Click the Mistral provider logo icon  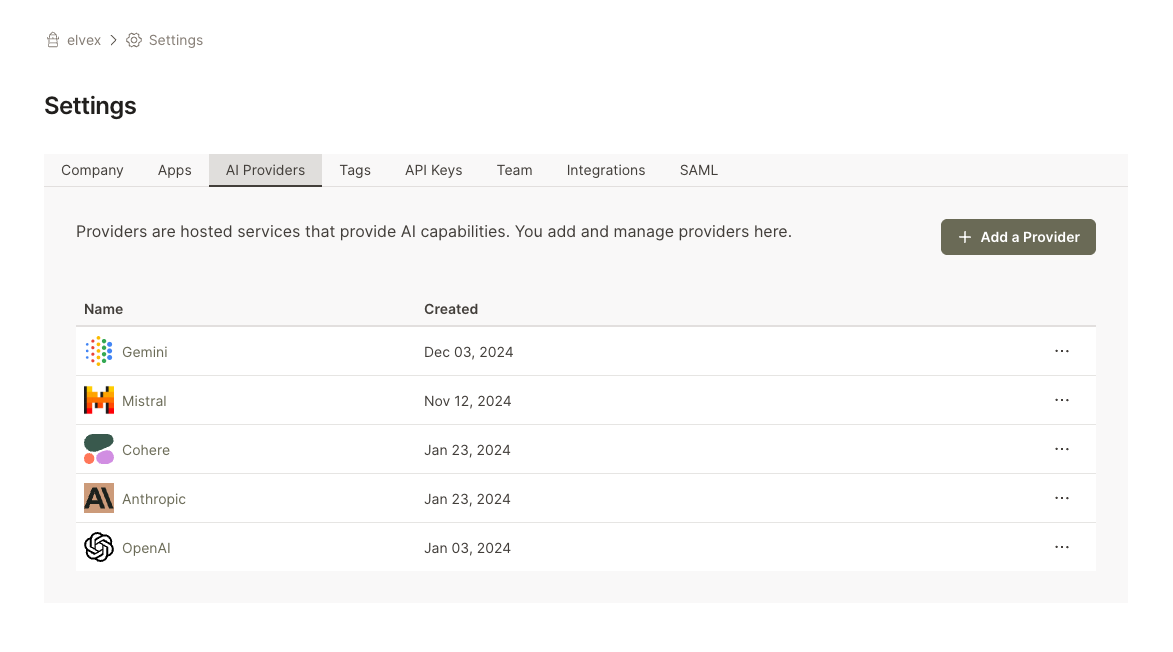98,401
